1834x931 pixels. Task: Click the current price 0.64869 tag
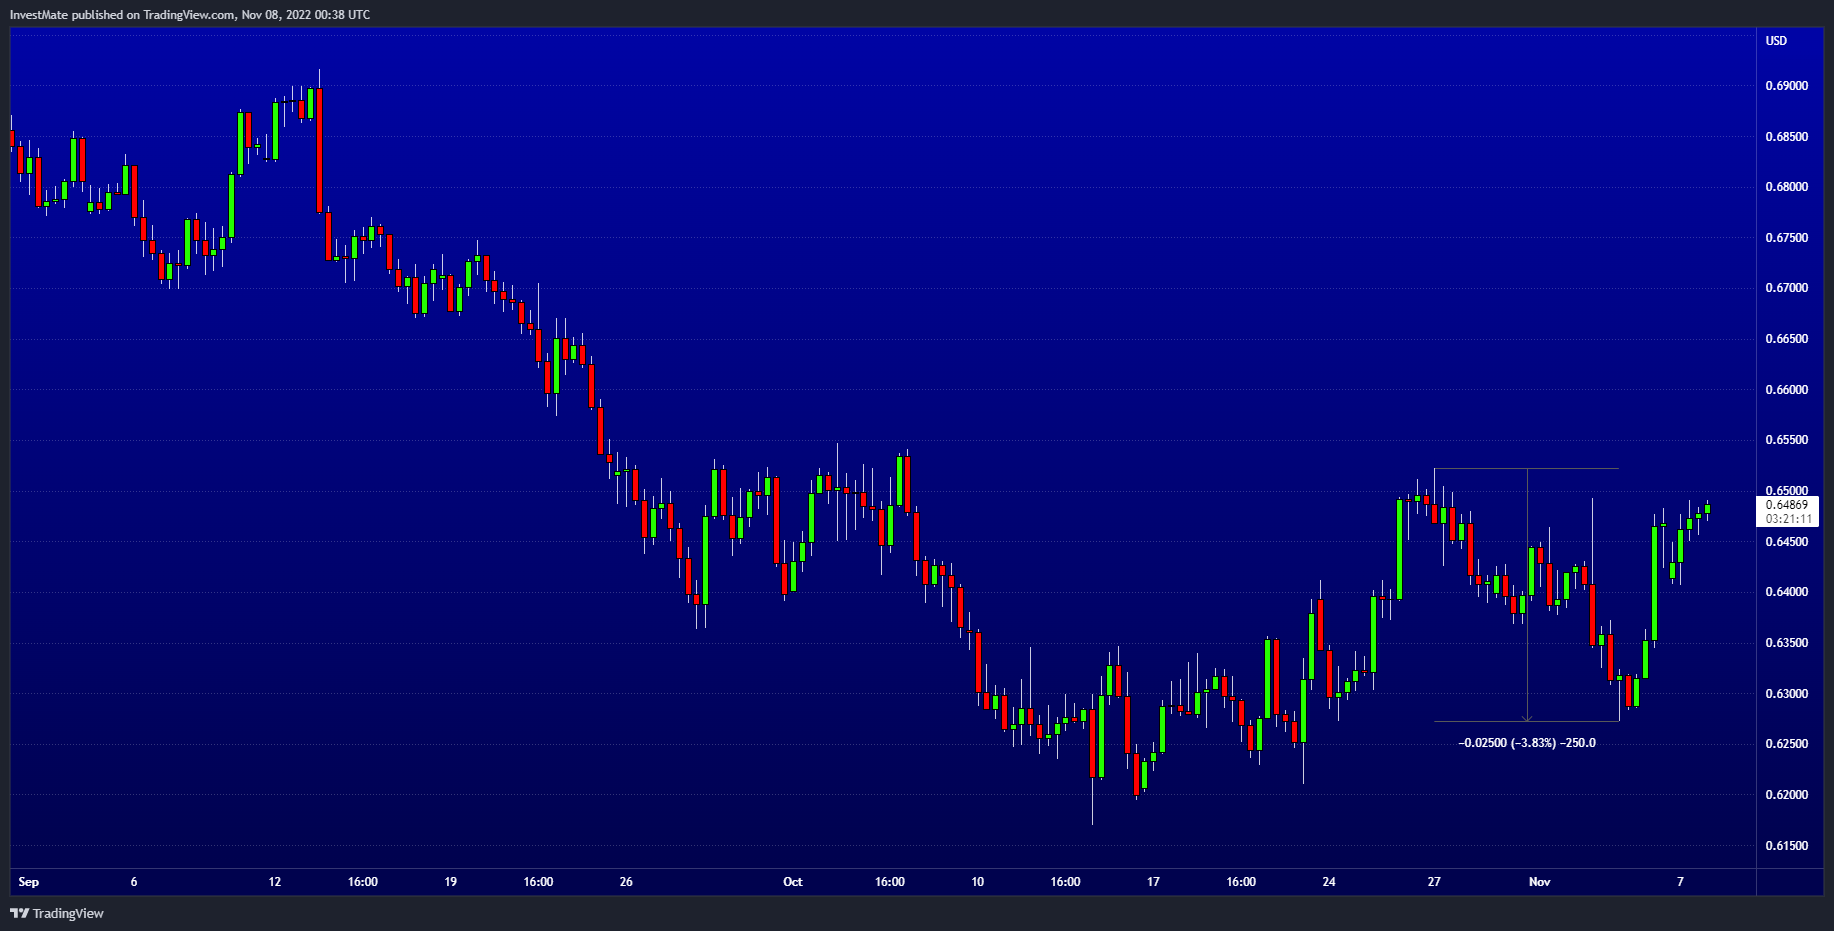pos(1787,505)
